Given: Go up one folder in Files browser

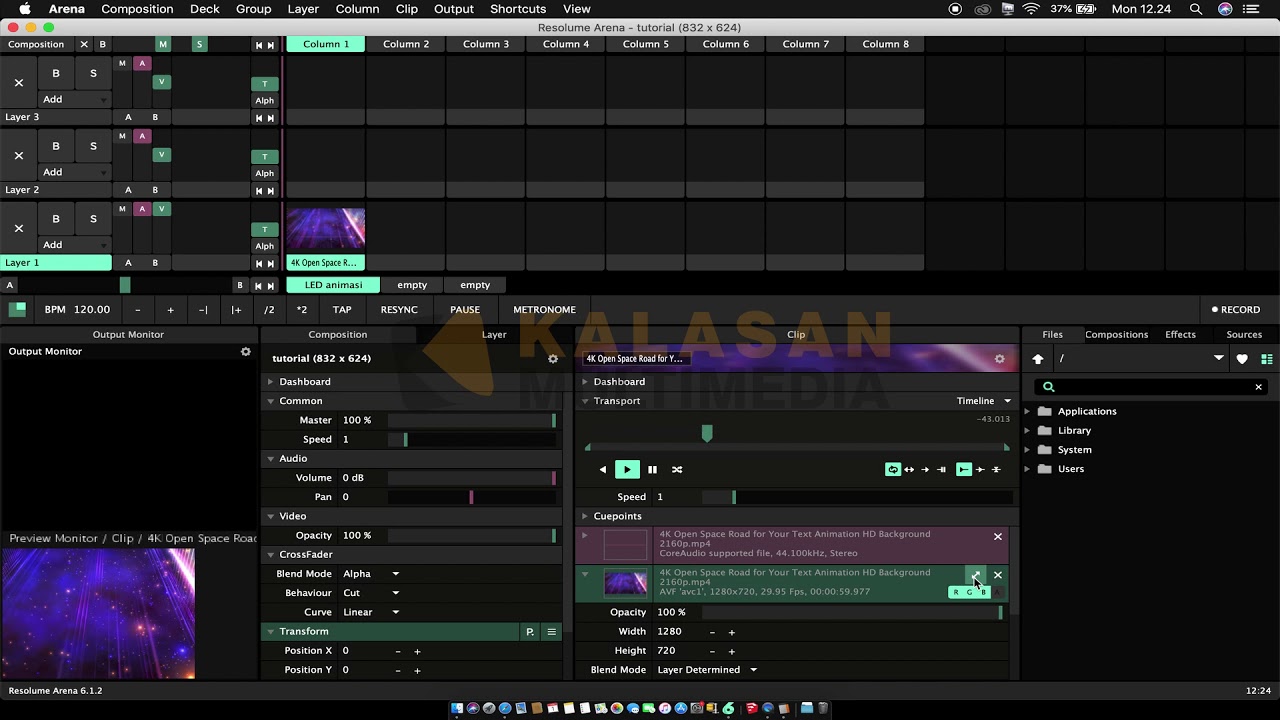Looking at the screenshot, I should tap(1038, 359).
